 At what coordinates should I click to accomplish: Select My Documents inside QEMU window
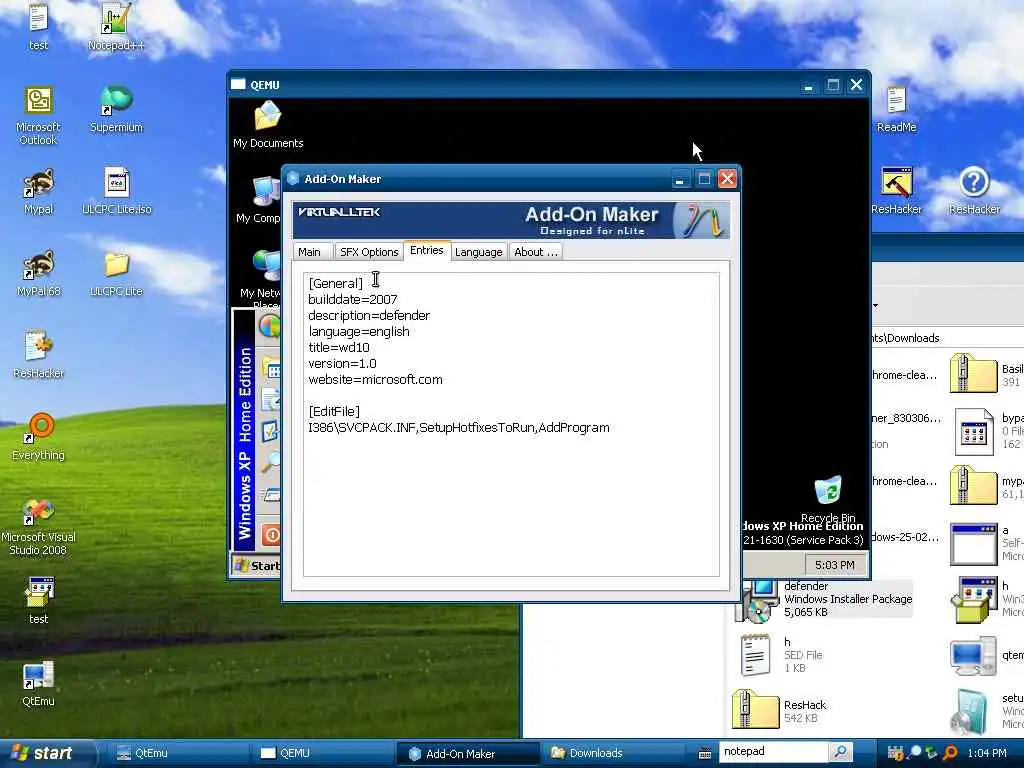[x=268, y=125]
